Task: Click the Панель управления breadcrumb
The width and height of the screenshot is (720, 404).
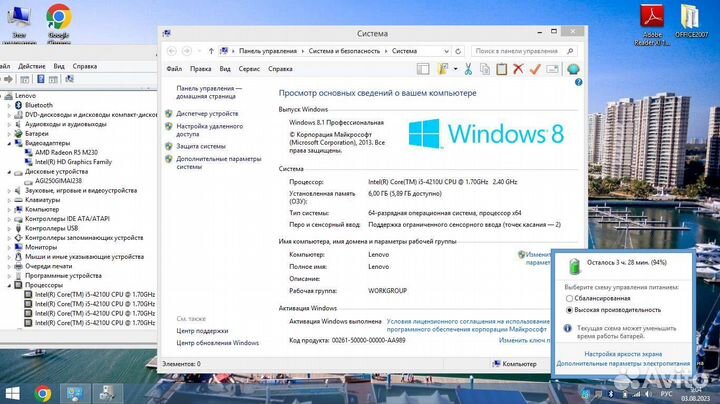Action: pos(268,51)
